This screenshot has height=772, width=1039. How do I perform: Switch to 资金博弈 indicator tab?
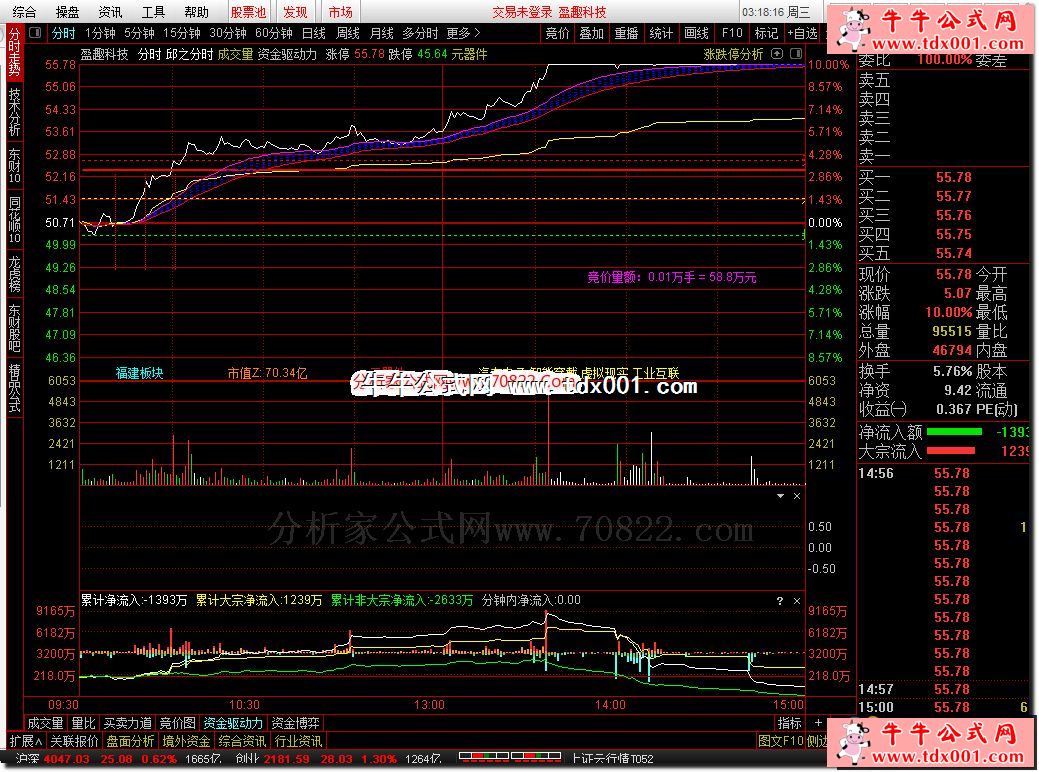click(295, 723)
